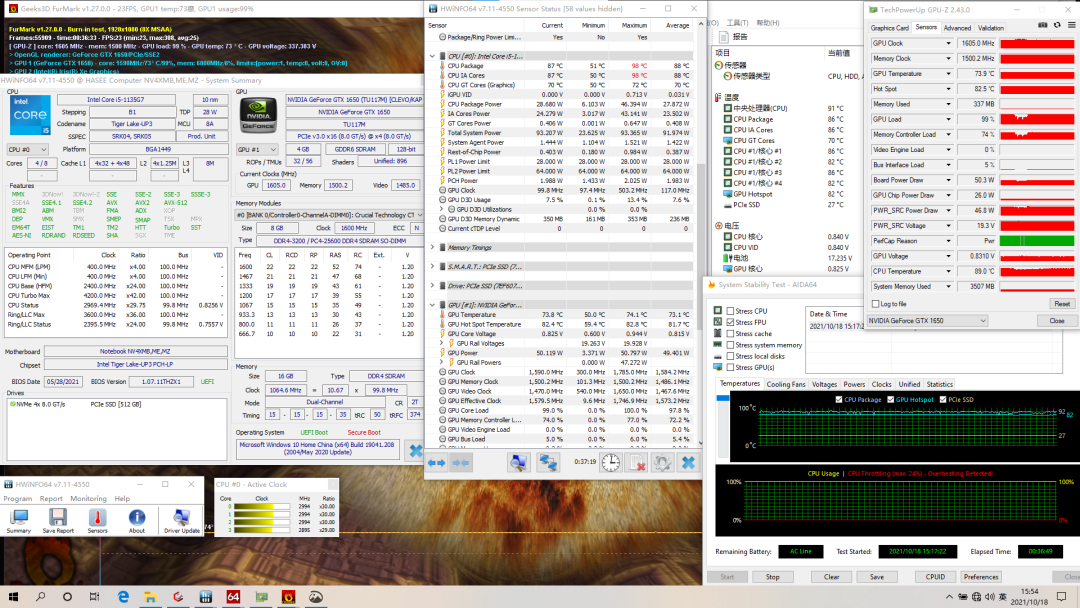Viewport: 1080px width, 608px height.
Task: Expand the Memory Timings sensor group
Action: (x=433, y=247)
